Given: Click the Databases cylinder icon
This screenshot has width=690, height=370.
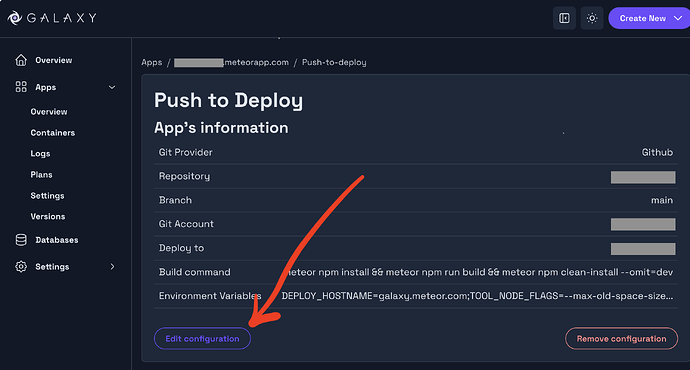Looking at the screenshot, I should (x=21, y=240).
